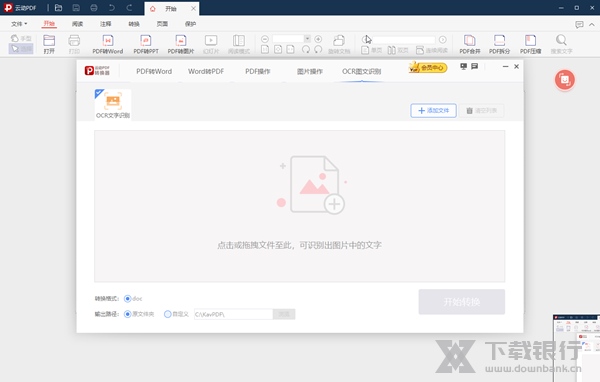Close the 开始 document tab
Image resolution: width=600 pixels, height=382 pixels.
pyautogui.click(x=193, y=8)
